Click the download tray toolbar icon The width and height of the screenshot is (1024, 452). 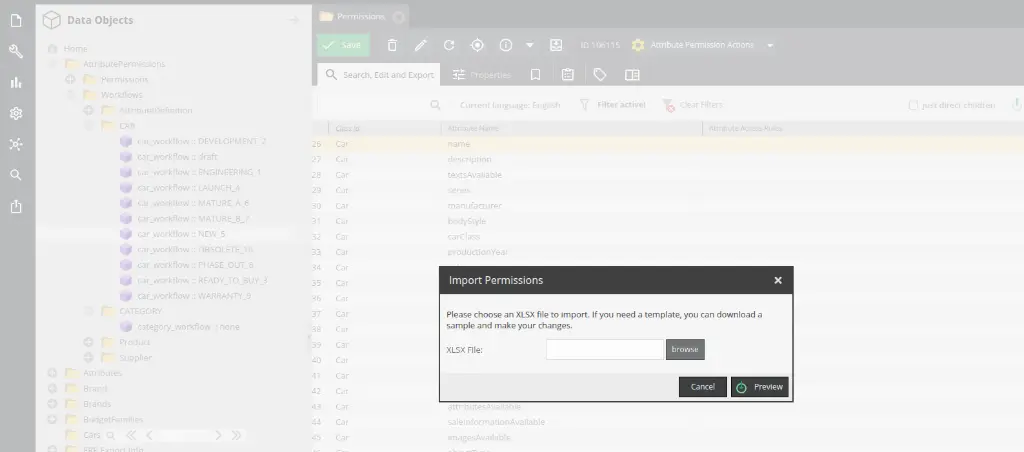pyautogui.click(x=556, y=45)
